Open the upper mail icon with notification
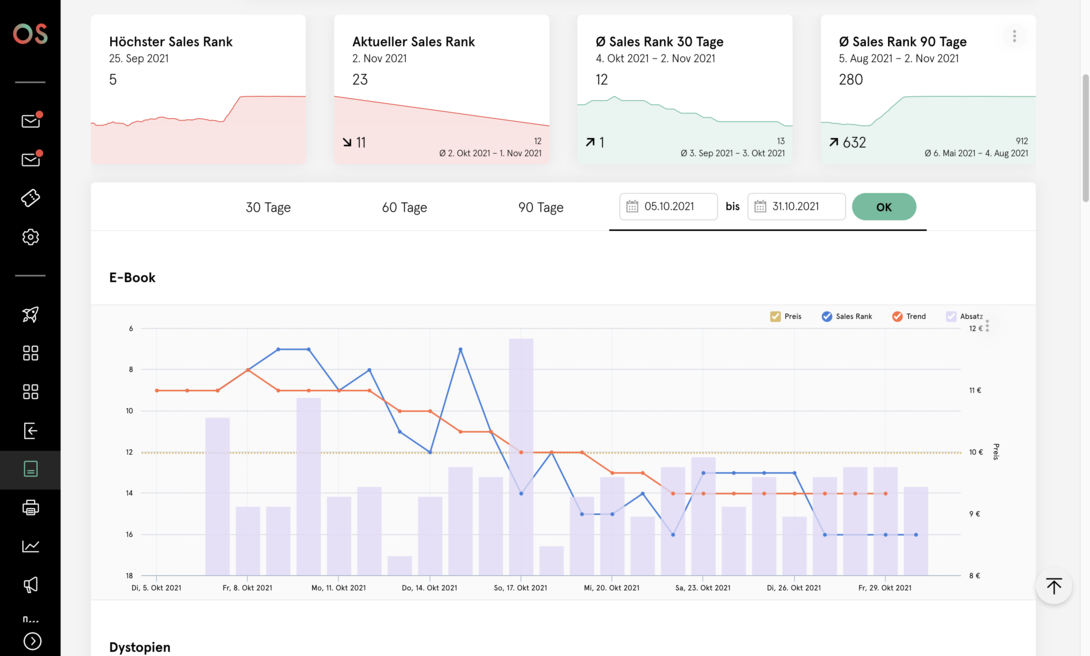The width and height of the screenshot is (1090, 656). coord(31,121)
